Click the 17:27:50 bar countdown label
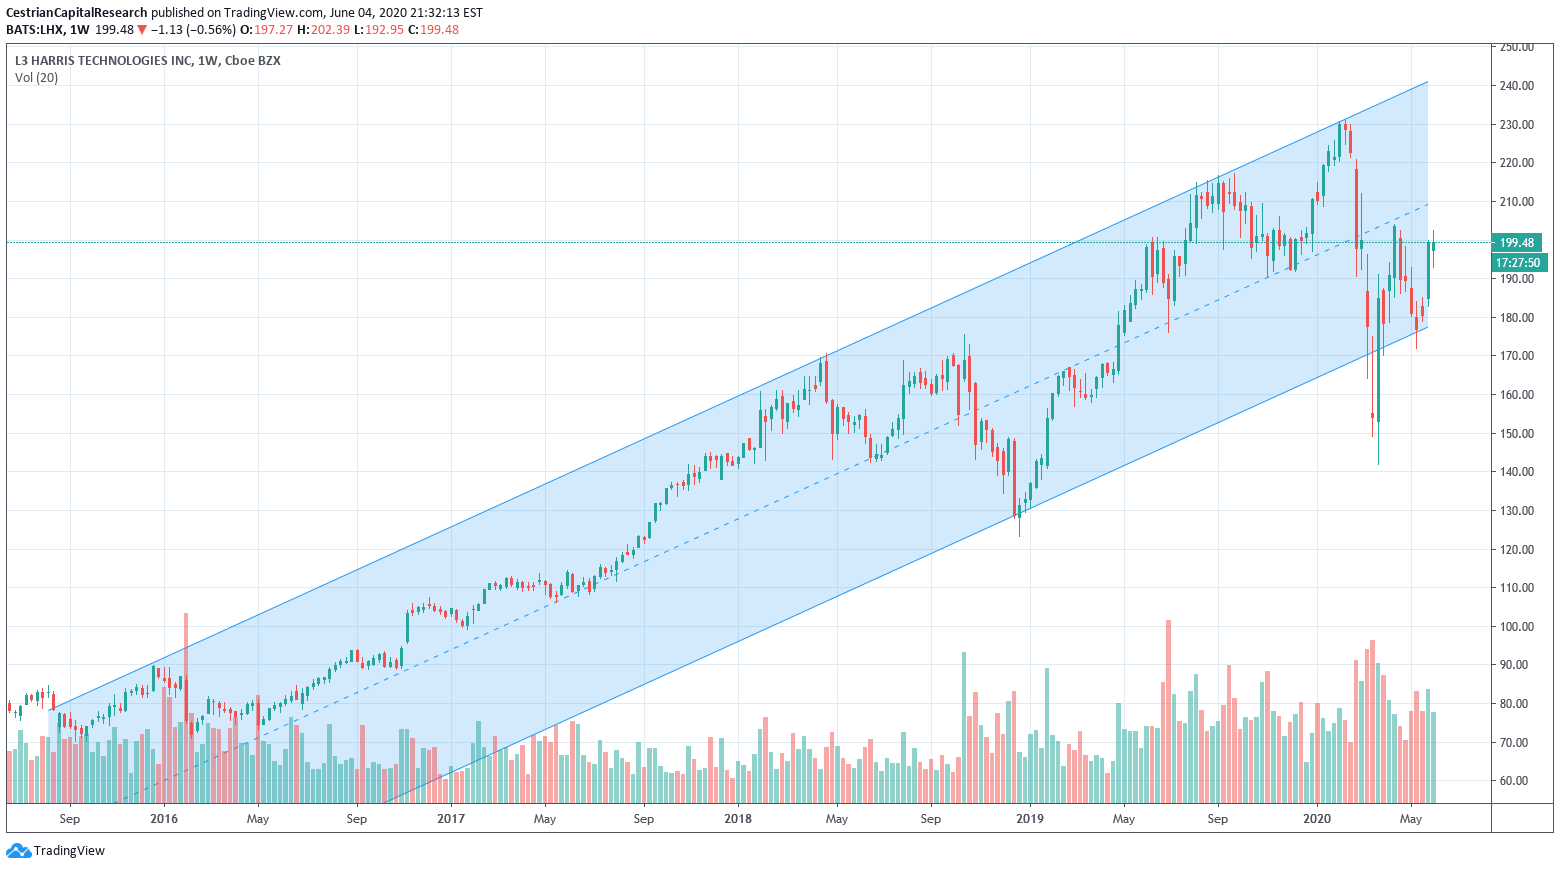Screen dimensions: 1560x869 [x=1517, y=263]
